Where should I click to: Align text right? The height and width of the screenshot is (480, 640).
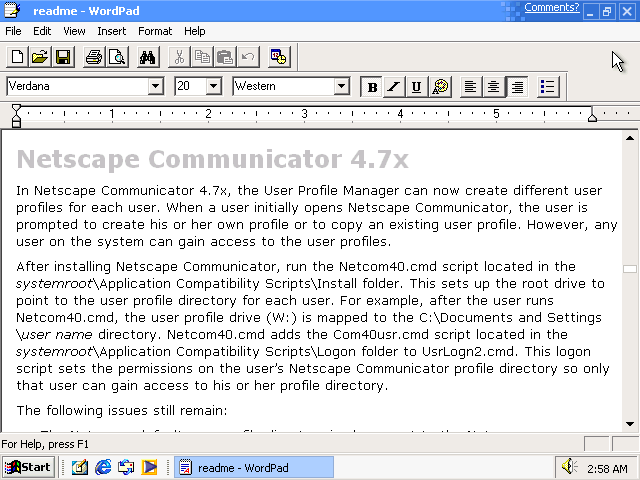point(517,87)
